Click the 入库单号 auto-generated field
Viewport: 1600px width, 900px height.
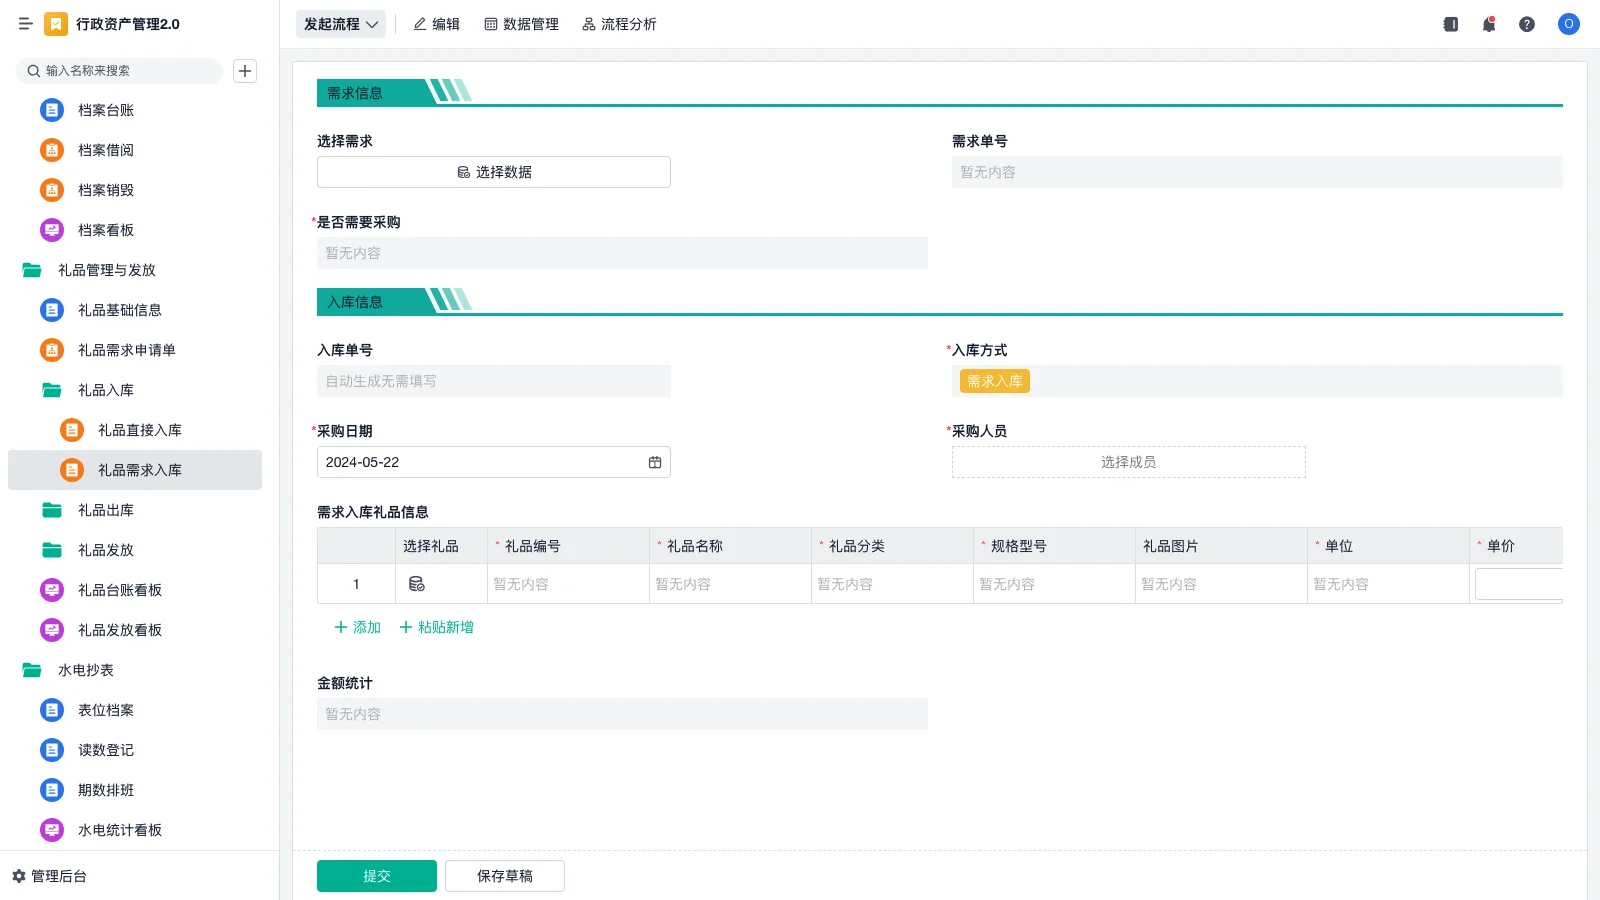point(494,381)
